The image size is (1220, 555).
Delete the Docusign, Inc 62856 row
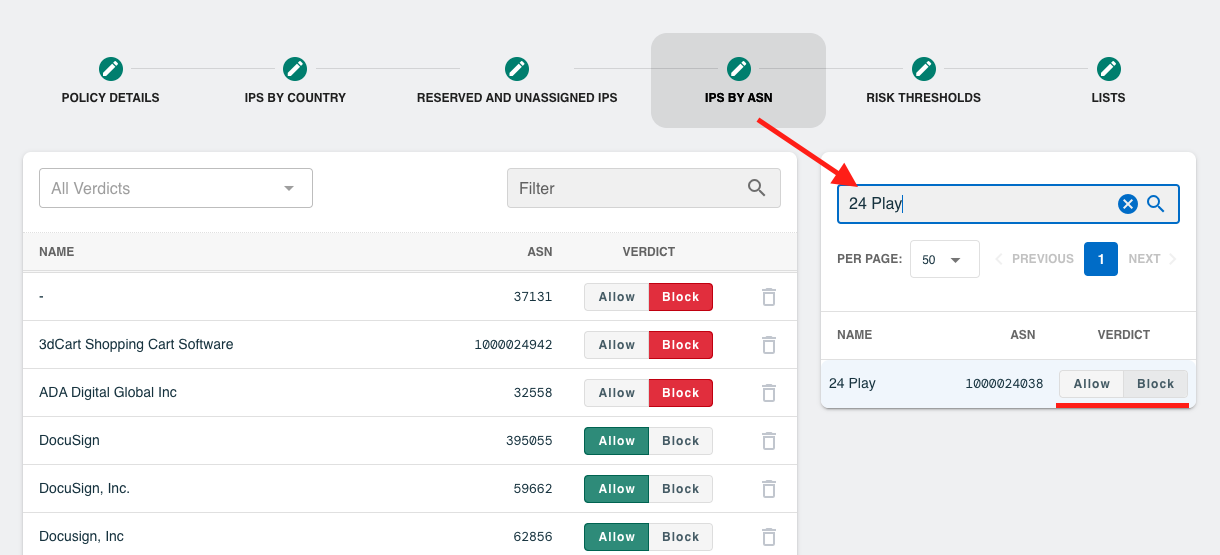tap(769, 537)
